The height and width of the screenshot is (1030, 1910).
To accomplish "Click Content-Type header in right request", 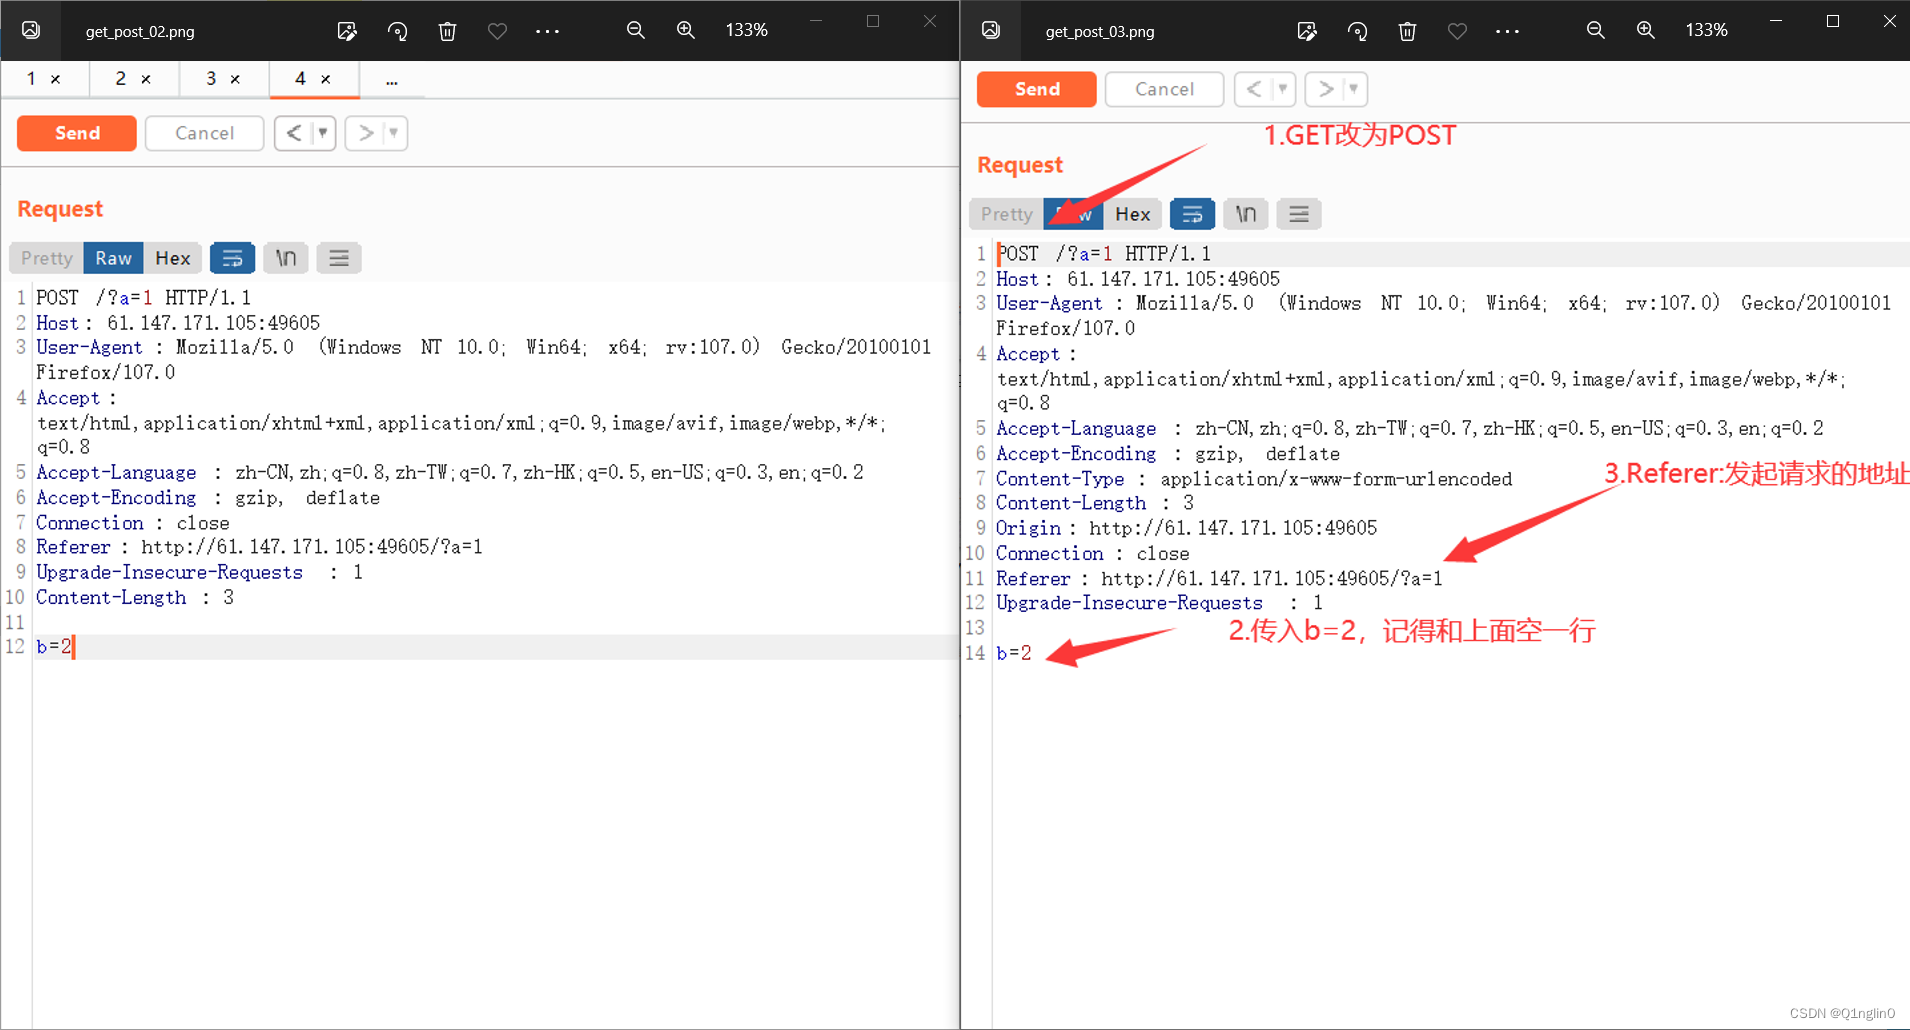I will [x=1254, y=479].
